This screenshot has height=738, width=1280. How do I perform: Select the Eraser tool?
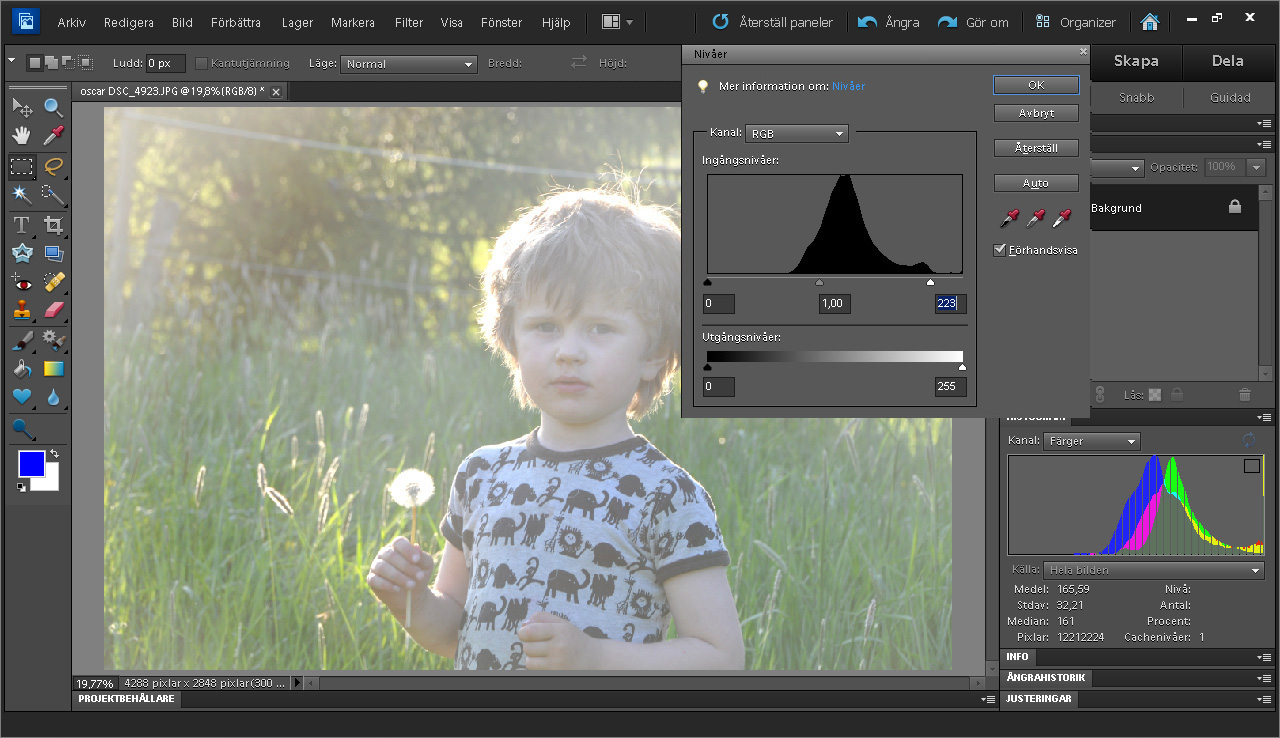(x=53, y=310)
